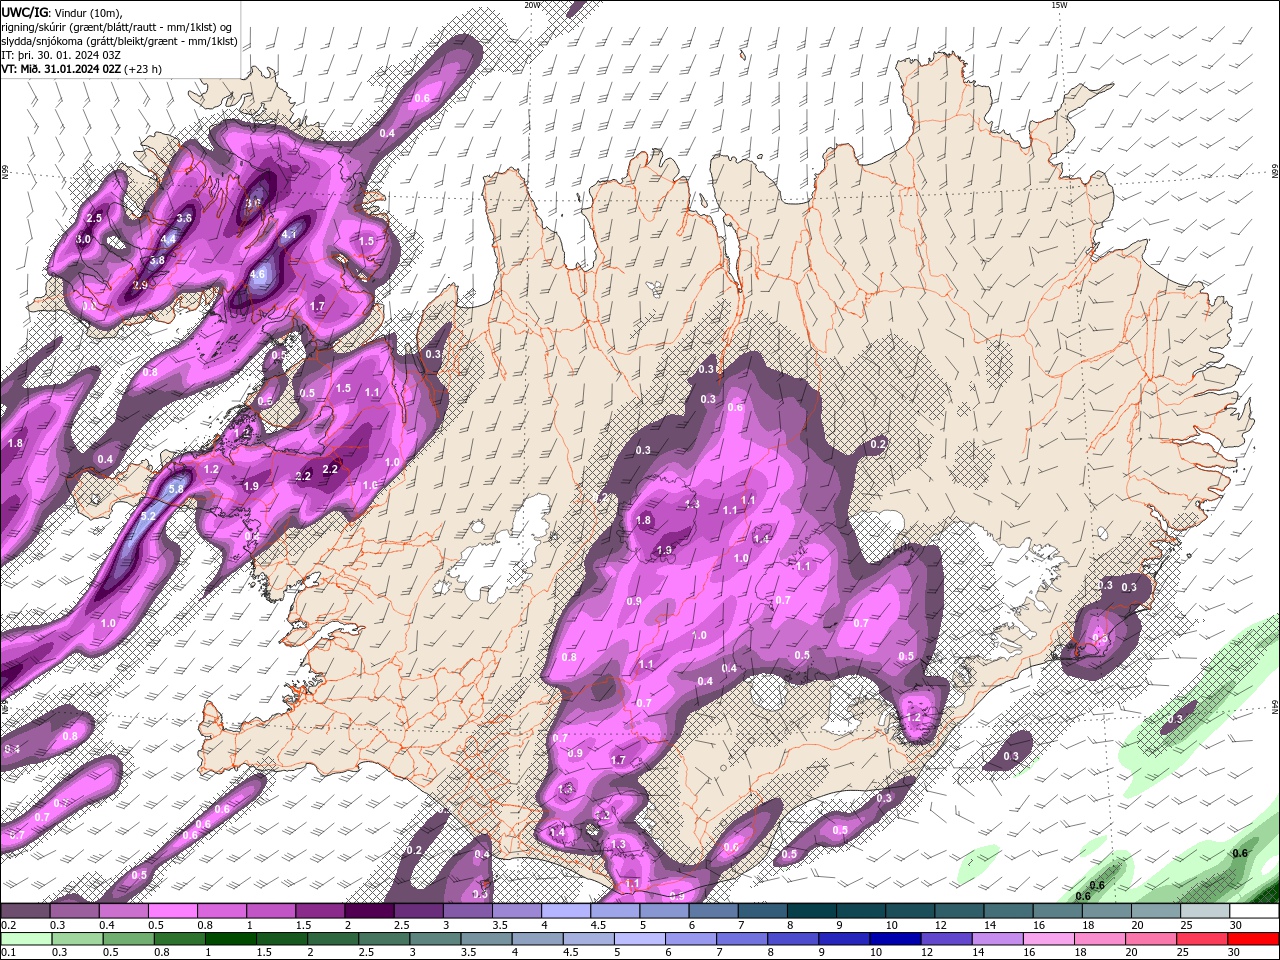1280x960 pixels.
Task: Click the title text 'UWC/IG: Vindur (10m),'
Action: point(62,12)
